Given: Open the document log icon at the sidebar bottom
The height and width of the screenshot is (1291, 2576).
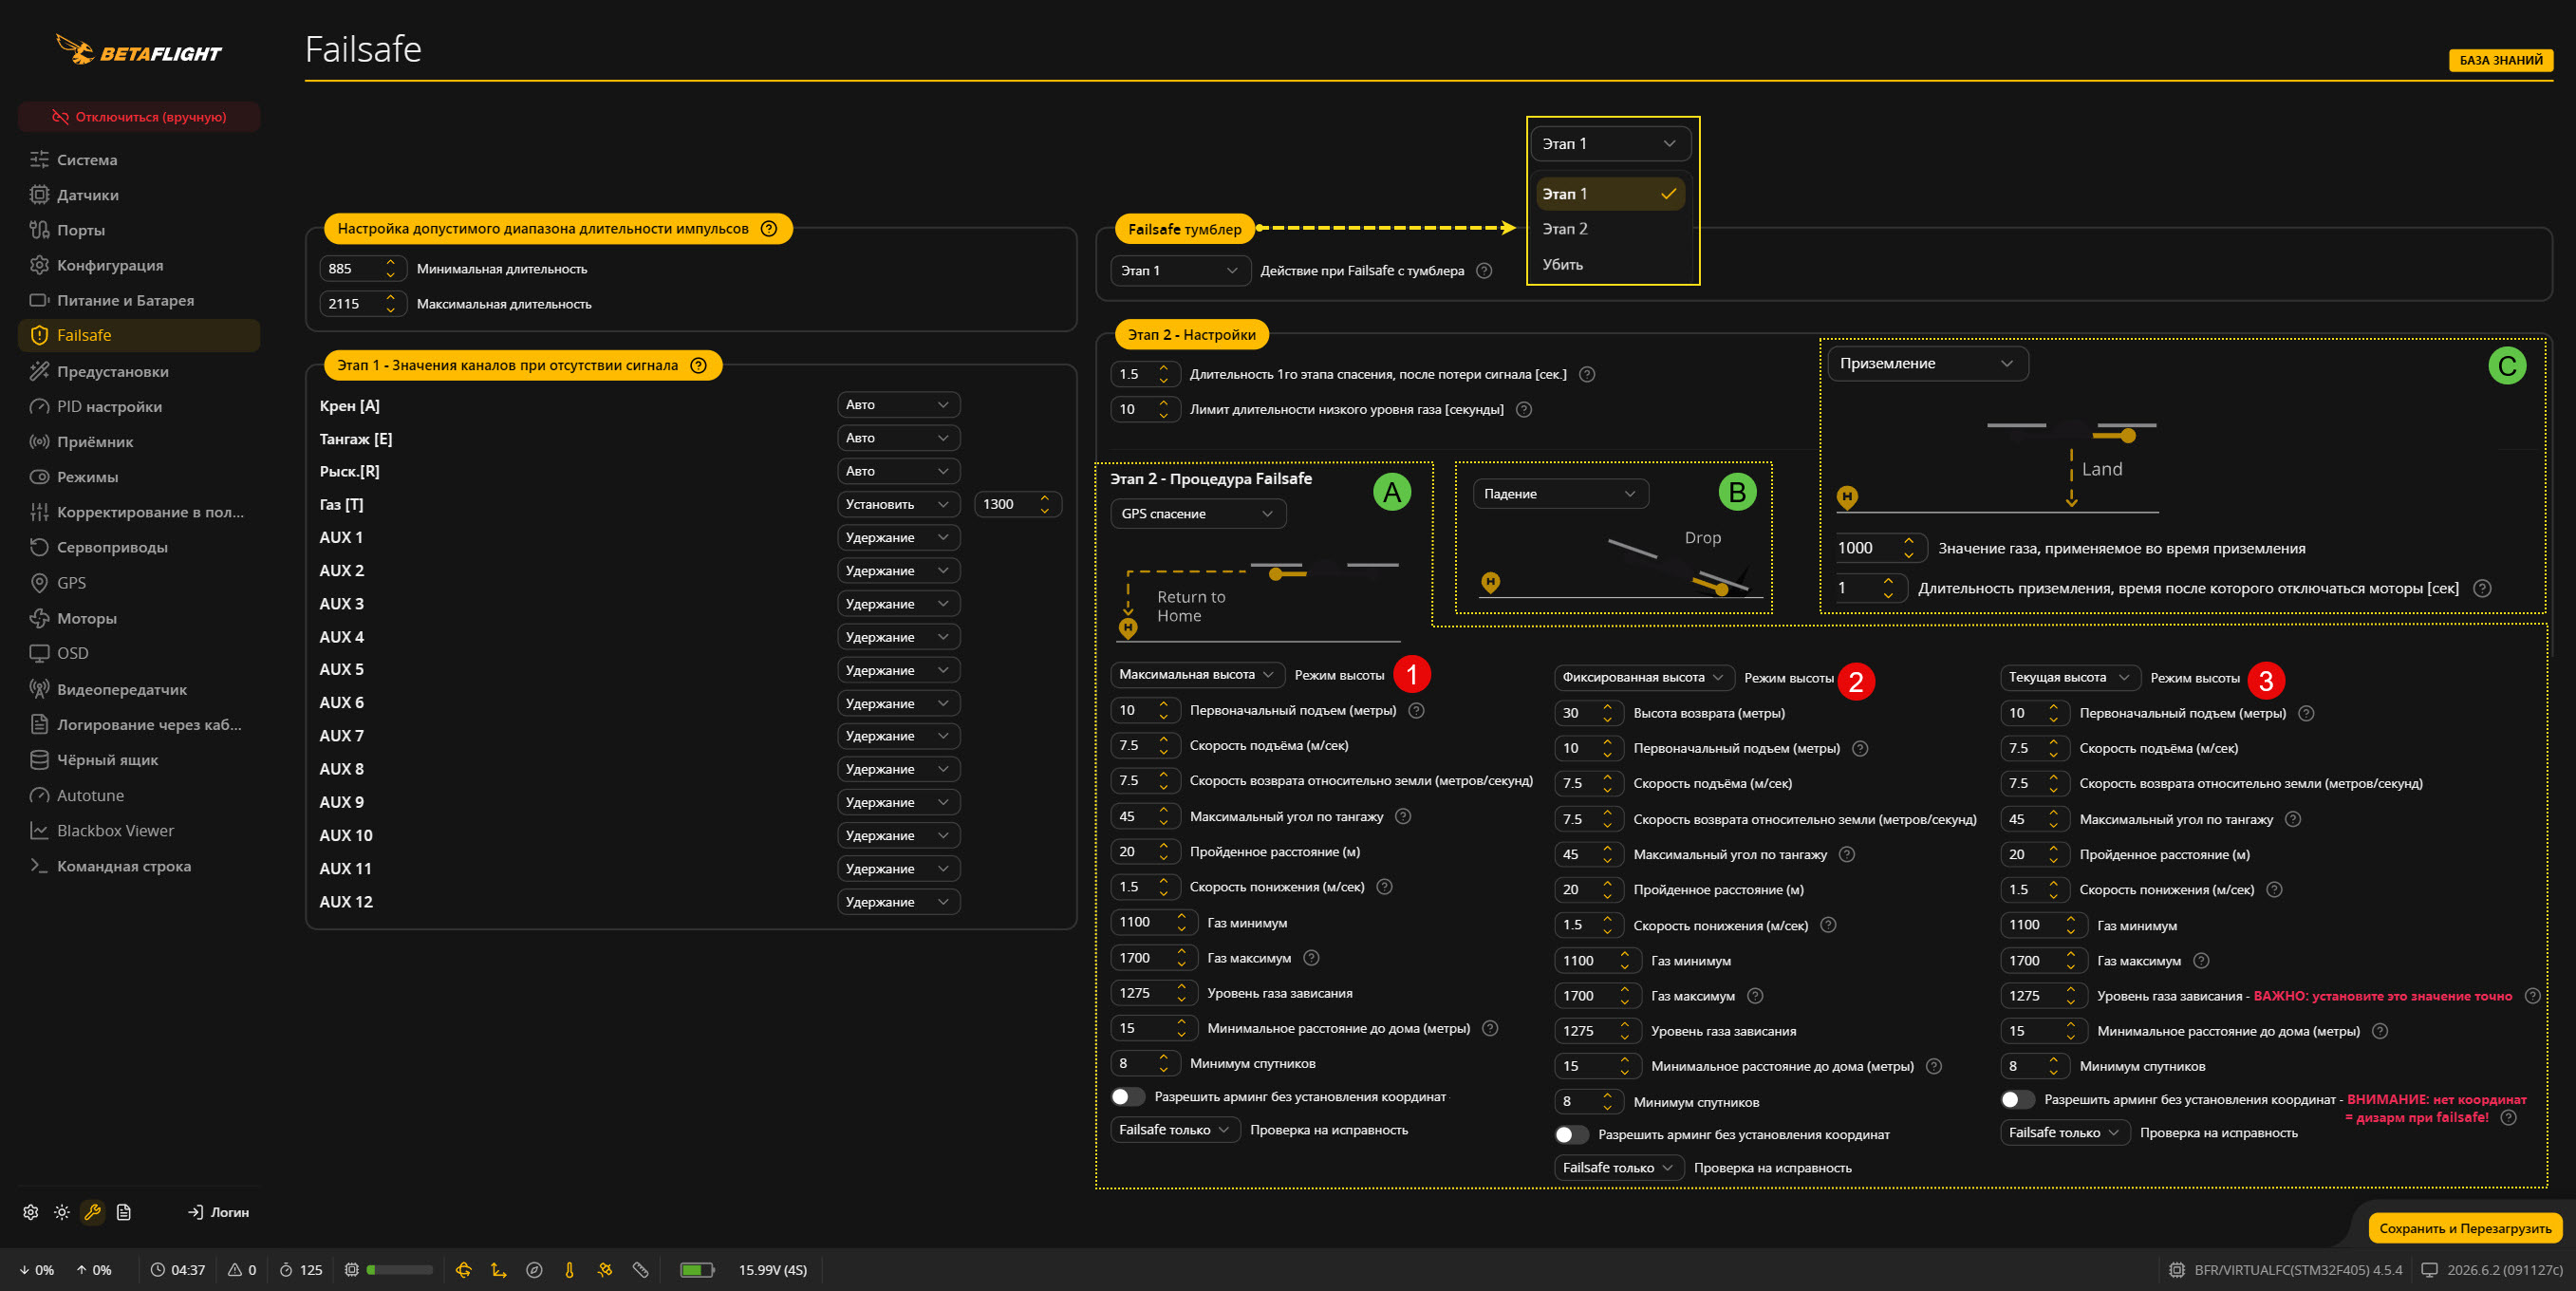Looking at the screenshot, I should pos(124,1212).
